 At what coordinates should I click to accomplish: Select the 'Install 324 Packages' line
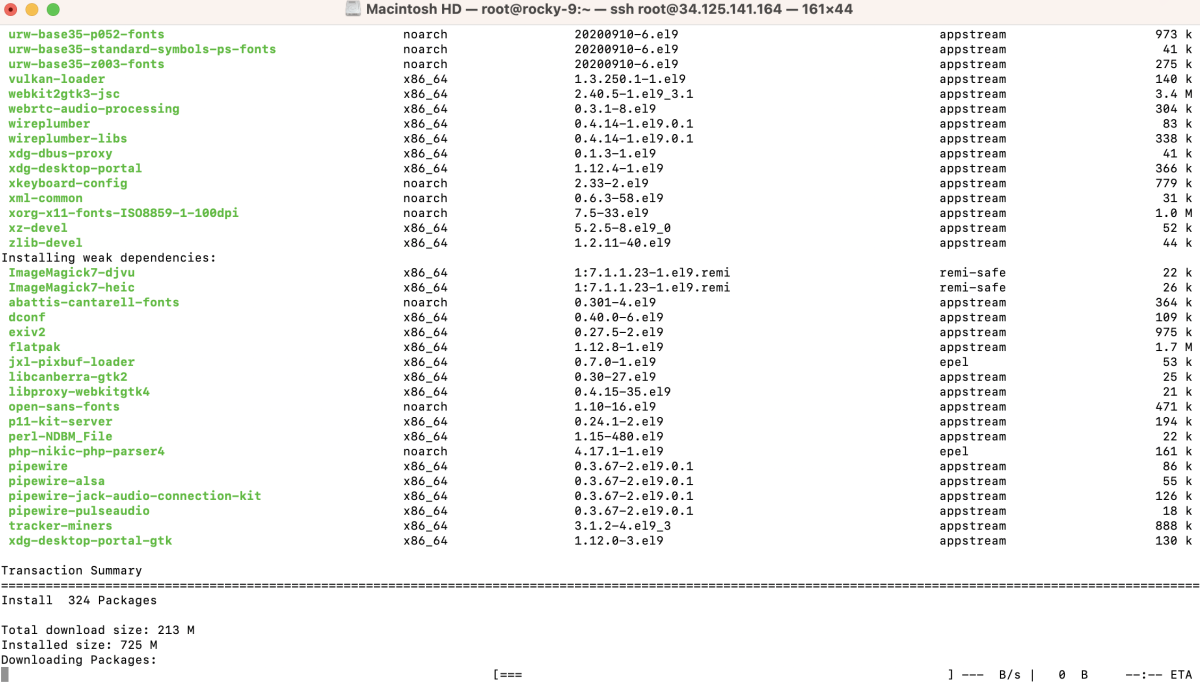(79, 601)
